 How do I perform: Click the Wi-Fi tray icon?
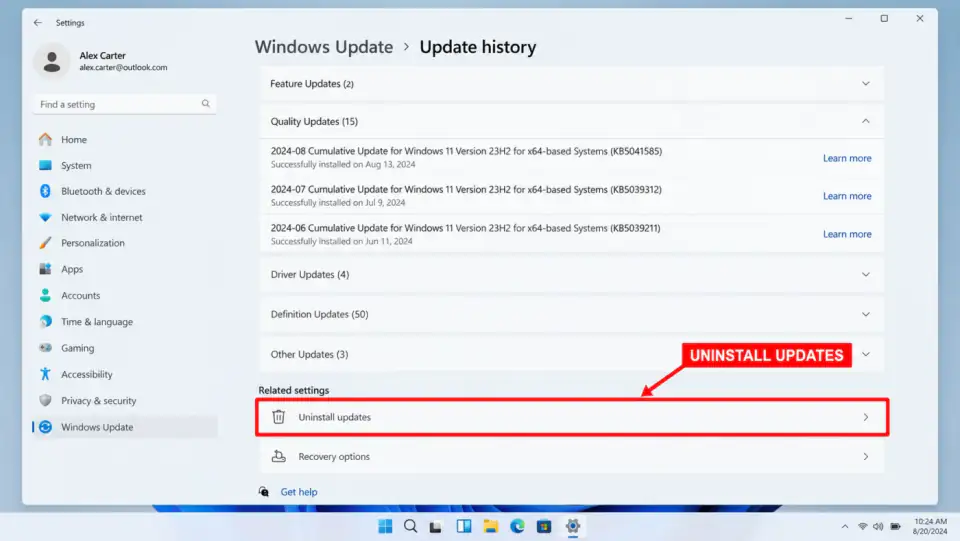[x=862, y=526]
